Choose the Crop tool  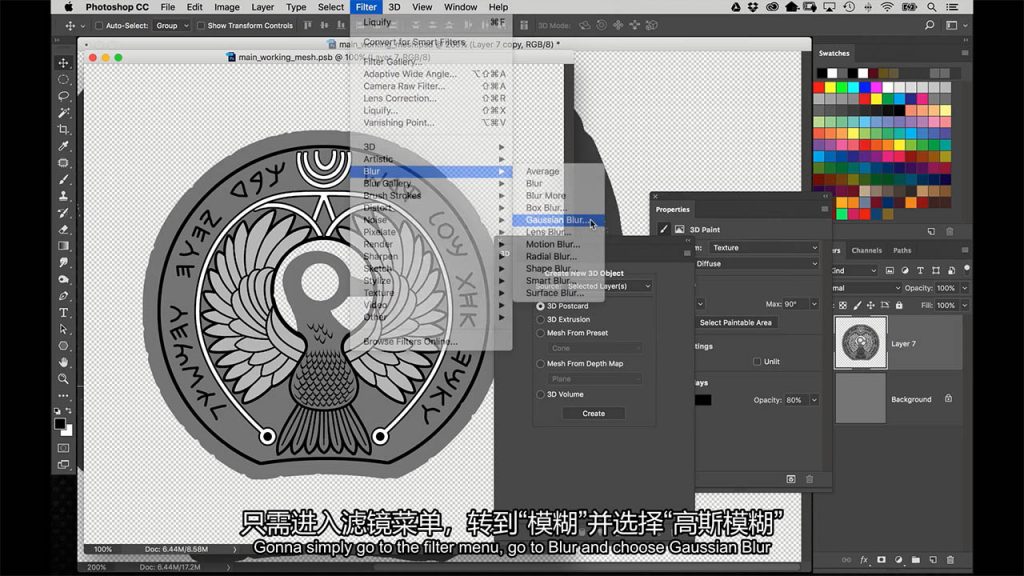63,129
